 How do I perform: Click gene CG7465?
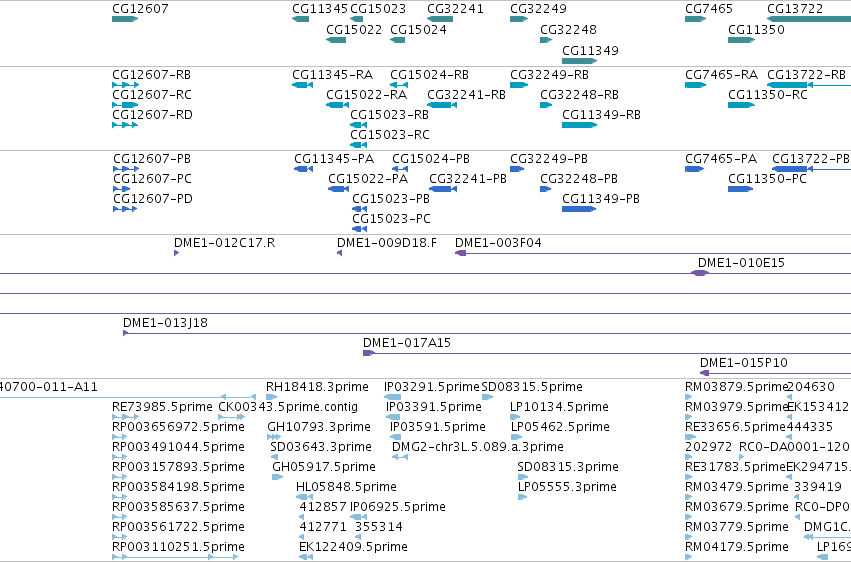point(695,19)
